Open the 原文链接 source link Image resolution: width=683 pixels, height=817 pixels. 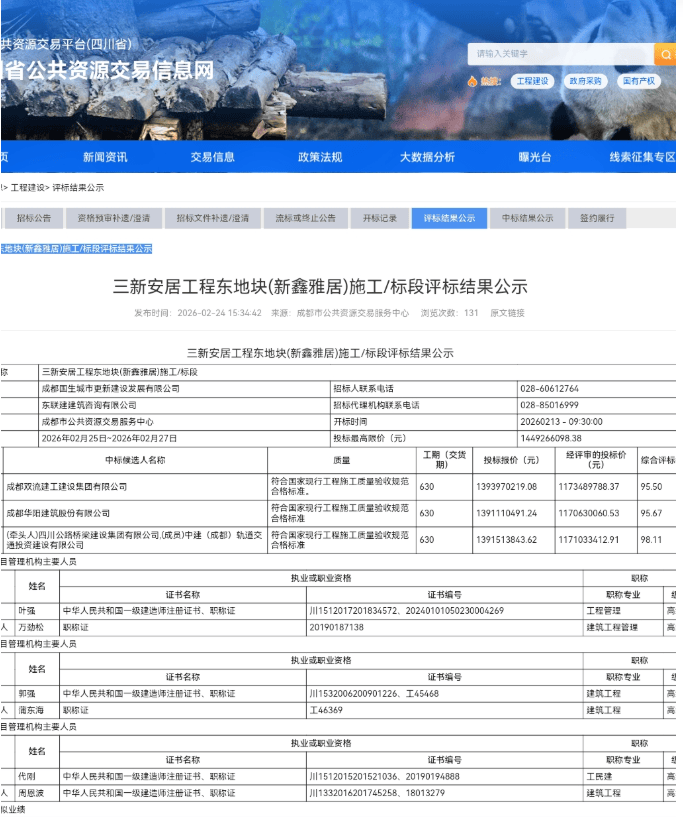[507, 313]
